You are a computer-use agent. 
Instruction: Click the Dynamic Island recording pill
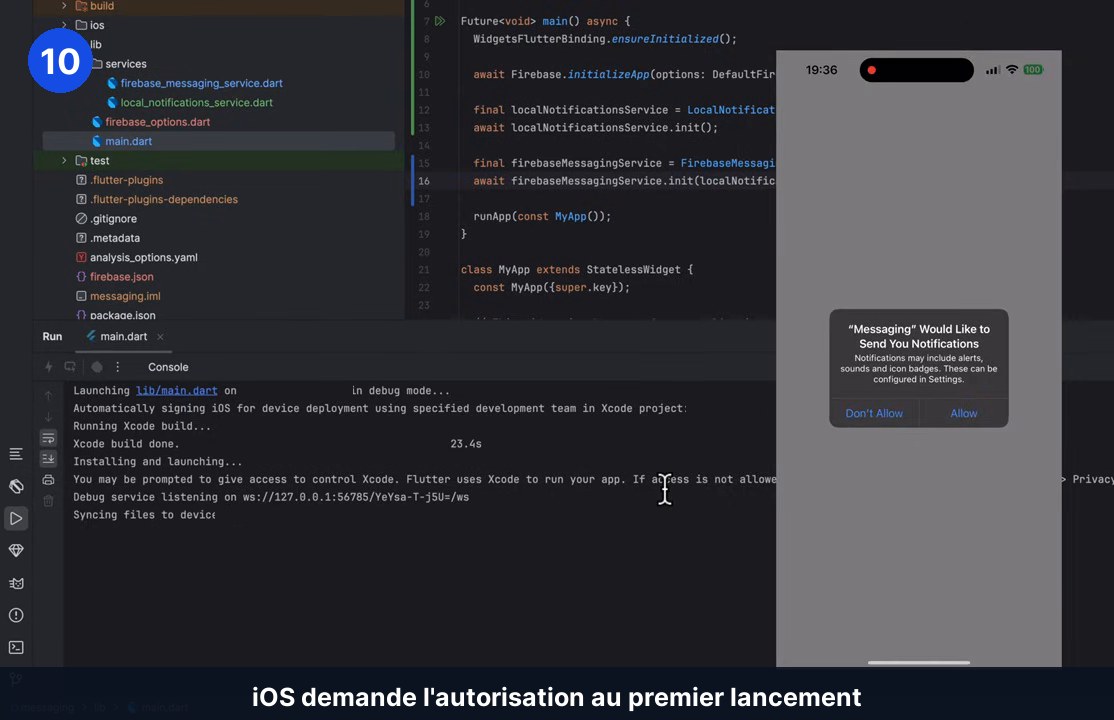click(x=916, y=70)
